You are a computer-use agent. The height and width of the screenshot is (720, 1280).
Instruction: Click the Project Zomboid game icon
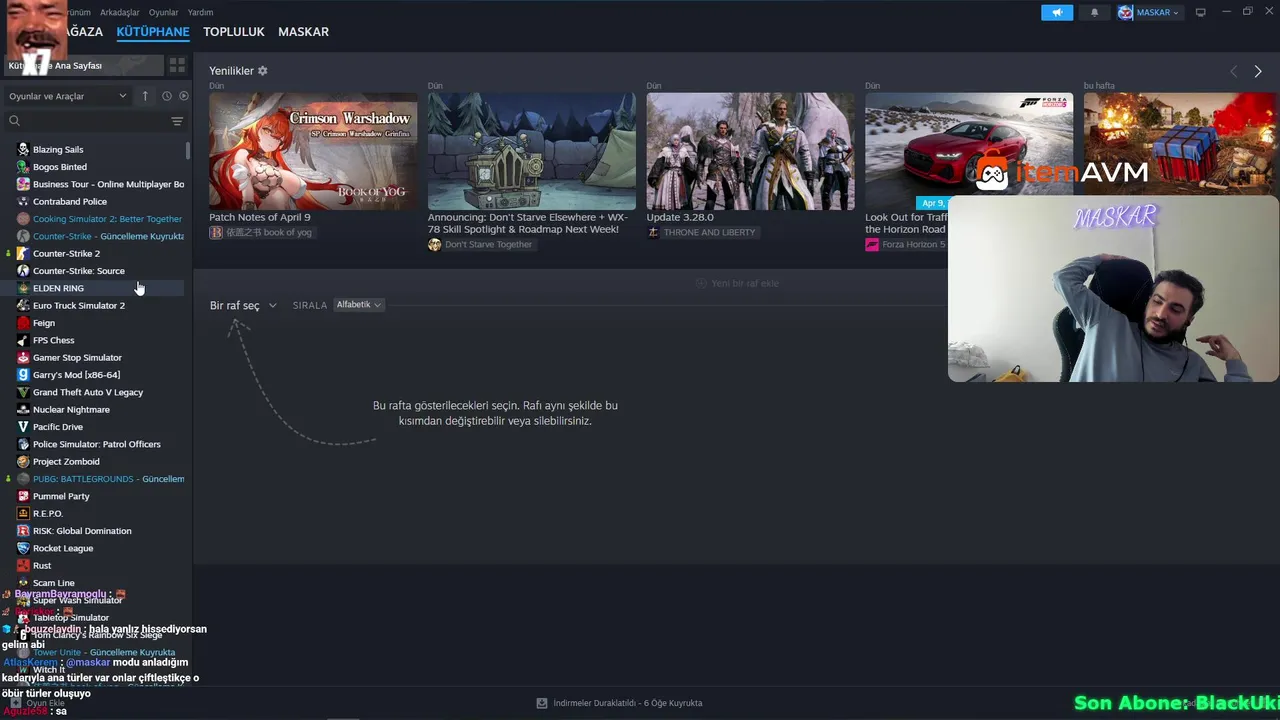coord(23,461)
